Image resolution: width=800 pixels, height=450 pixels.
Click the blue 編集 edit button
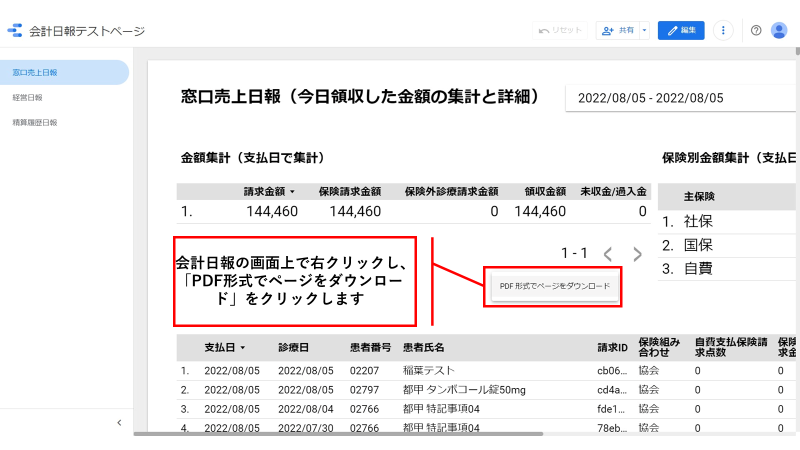681,31
